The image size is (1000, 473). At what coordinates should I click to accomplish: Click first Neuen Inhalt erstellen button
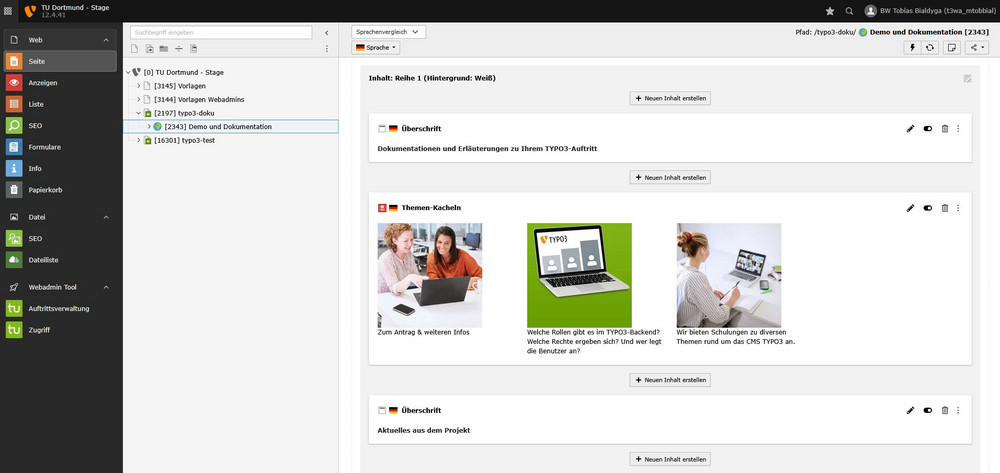pyautogui.click(x=670, y=98)
